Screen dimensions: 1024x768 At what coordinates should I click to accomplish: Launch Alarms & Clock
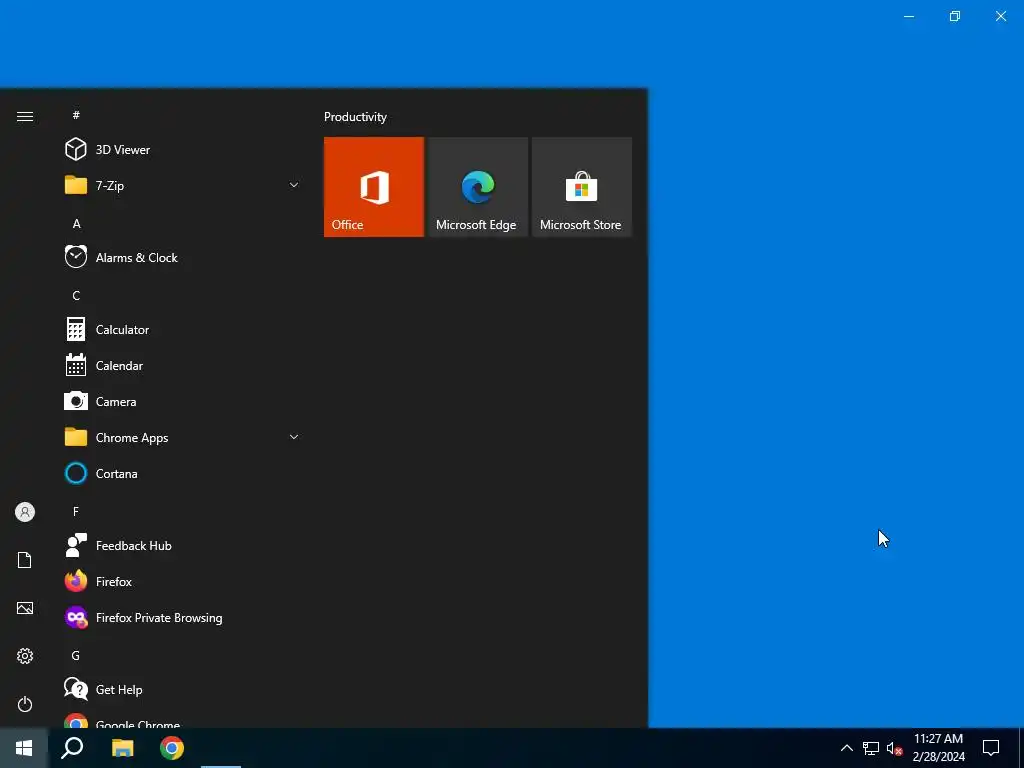coord(183,257)
